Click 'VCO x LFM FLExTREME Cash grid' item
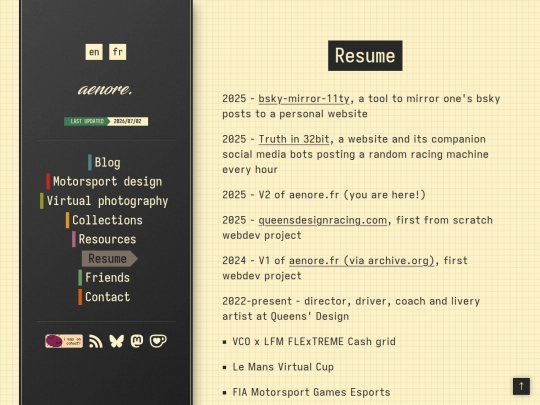The image size is (540, 405). pos(314,342)
